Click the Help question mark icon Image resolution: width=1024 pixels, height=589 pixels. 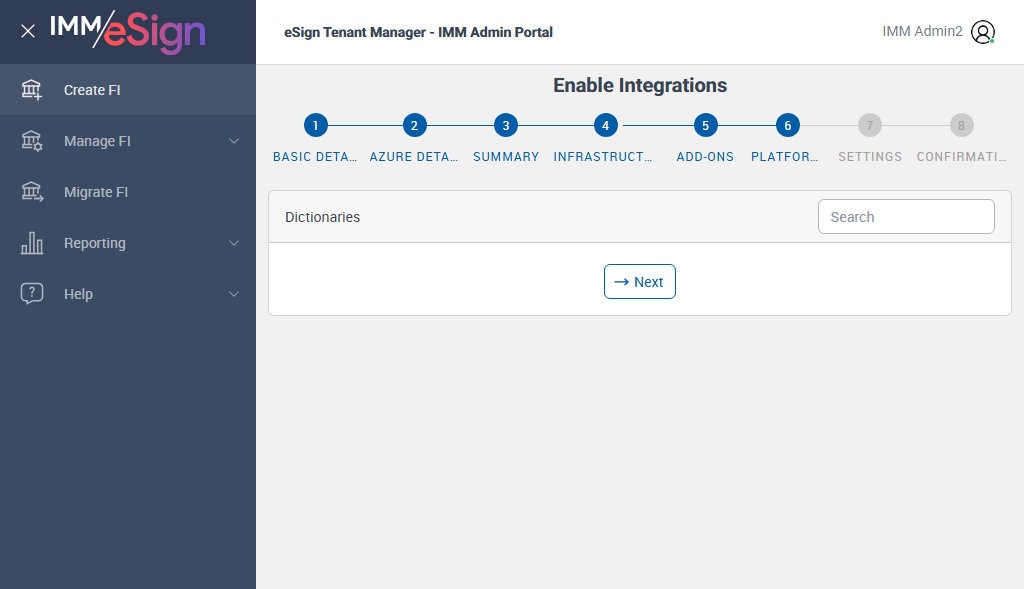[x=31, y=294]
